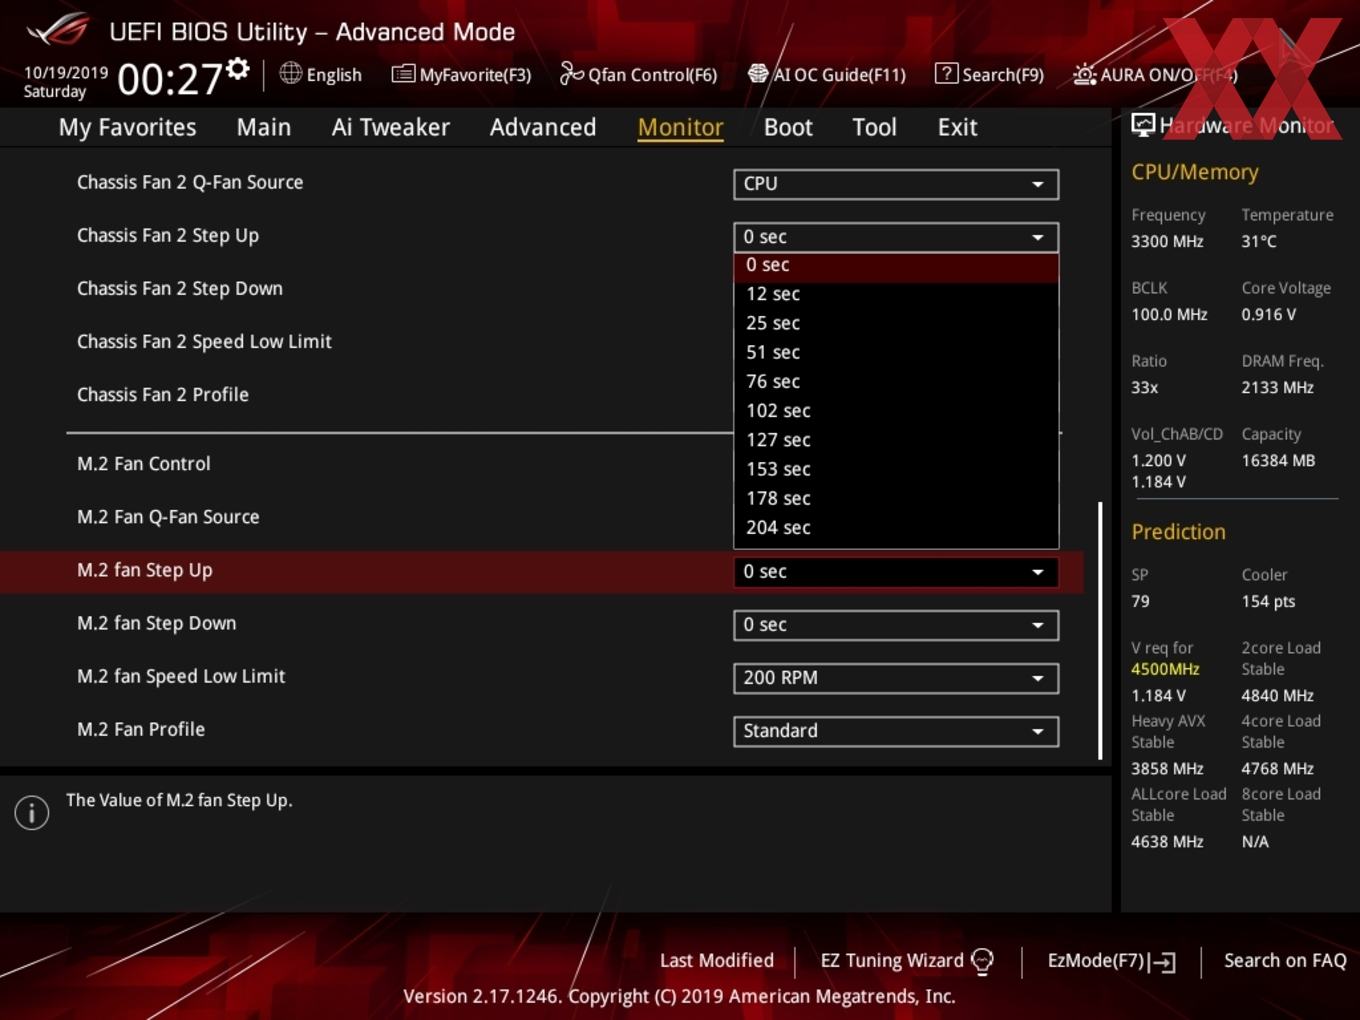Select 153 sec option
This screenshot has height=1020, width=1360.
tap(896, 469)
